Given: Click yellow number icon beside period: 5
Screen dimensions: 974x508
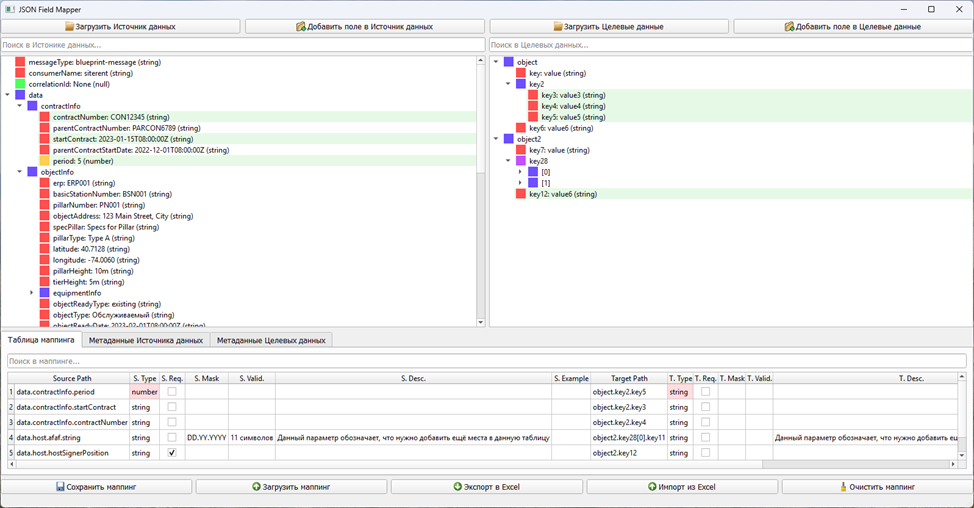Looking at the screenshot, I should point(44,161).
